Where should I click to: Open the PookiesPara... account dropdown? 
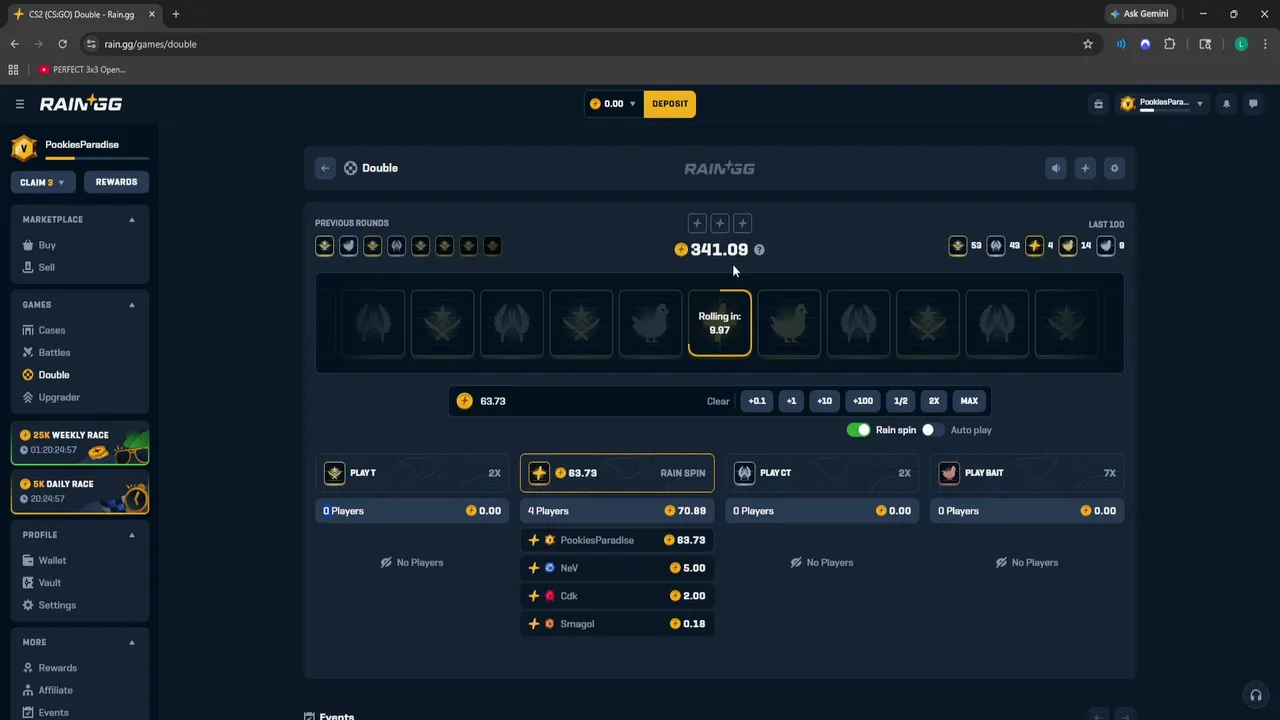(x=1162, y=104)
